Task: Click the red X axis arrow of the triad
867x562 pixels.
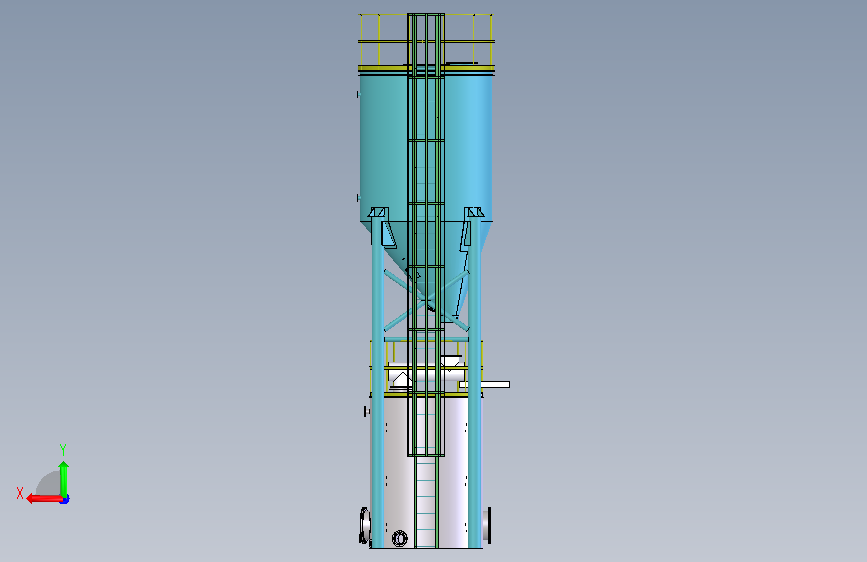Action: (x=44, y=499)
